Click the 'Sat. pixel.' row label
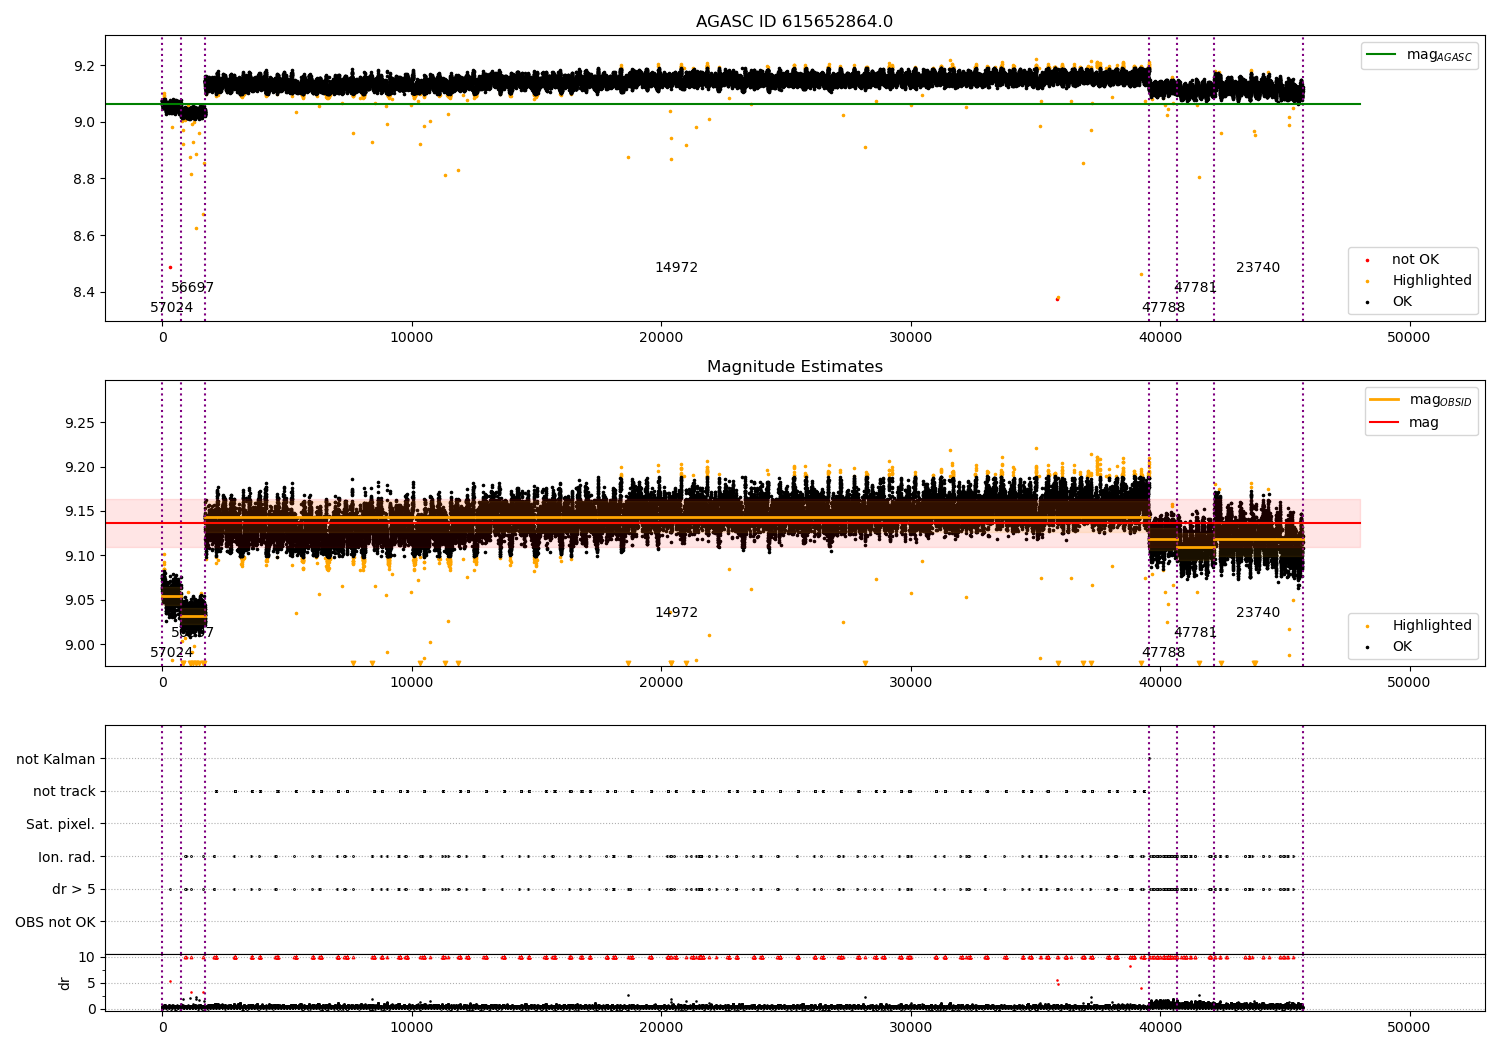Image resolution: width=1500 pixels, height=1050 pixels. pyautogui.click(x=61, y=825)
